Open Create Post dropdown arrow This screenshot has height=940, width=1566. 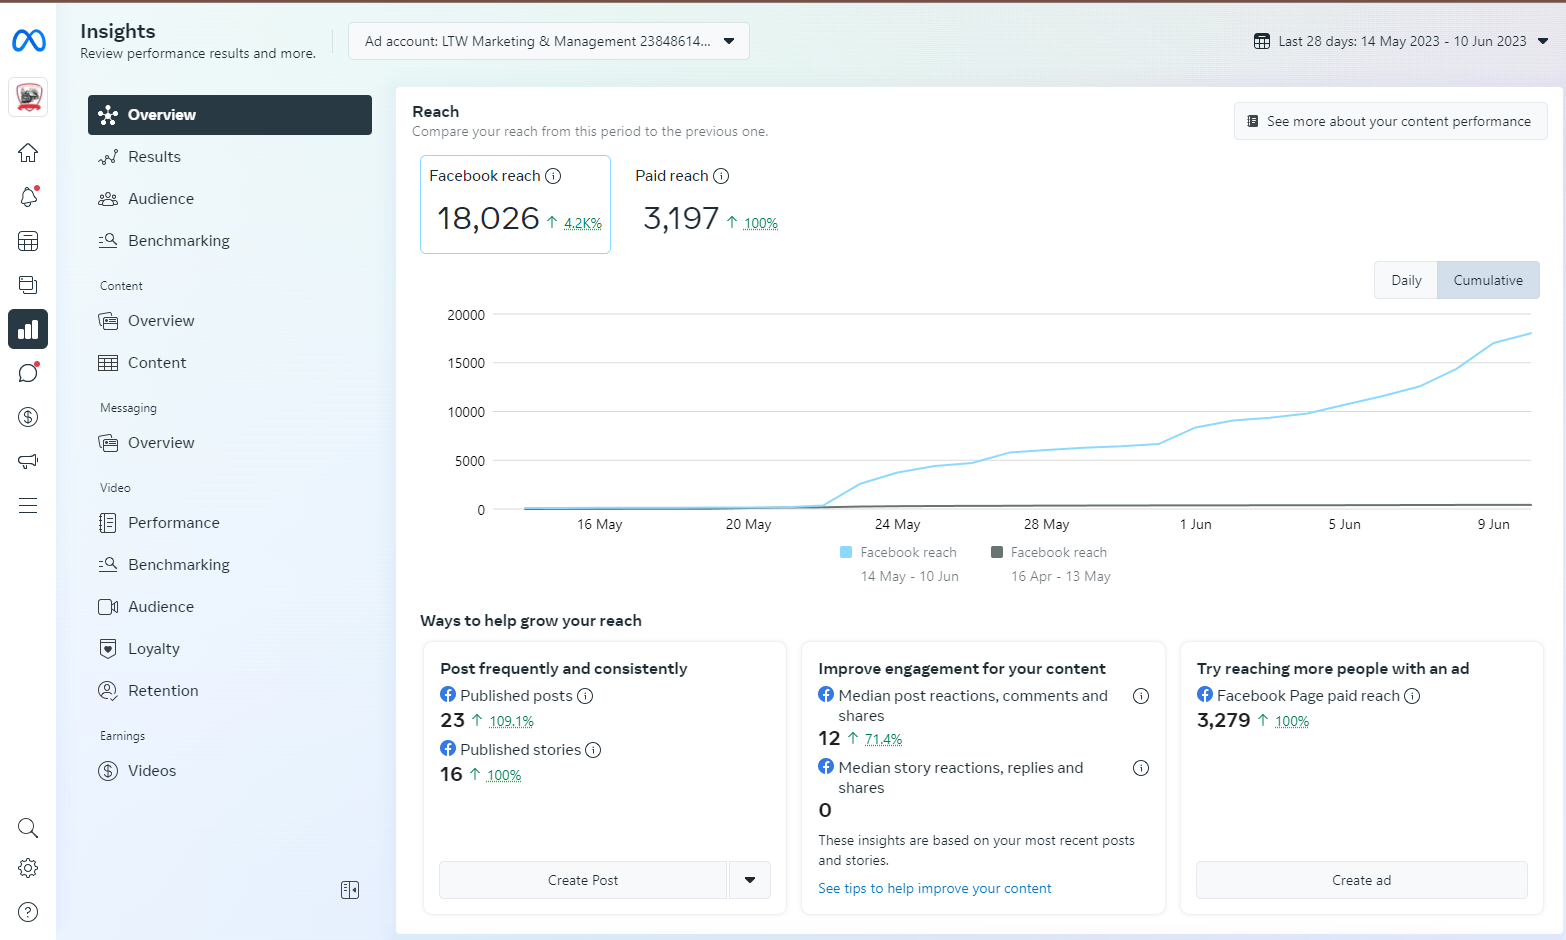click(750, 880)
